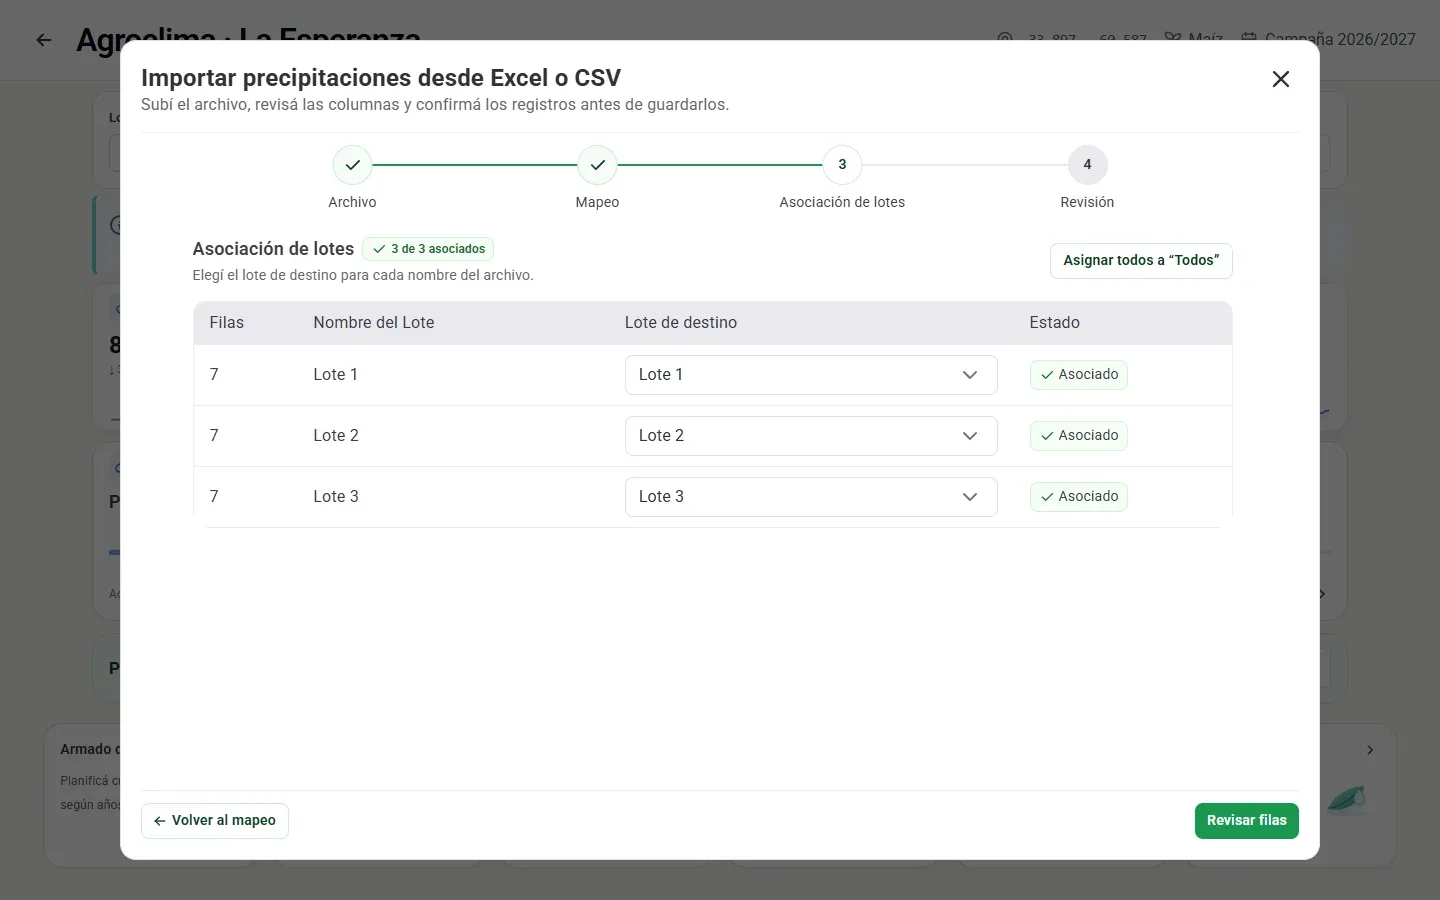
Task: Click the "3 de 3 asociados" badge
Action: 428,249
